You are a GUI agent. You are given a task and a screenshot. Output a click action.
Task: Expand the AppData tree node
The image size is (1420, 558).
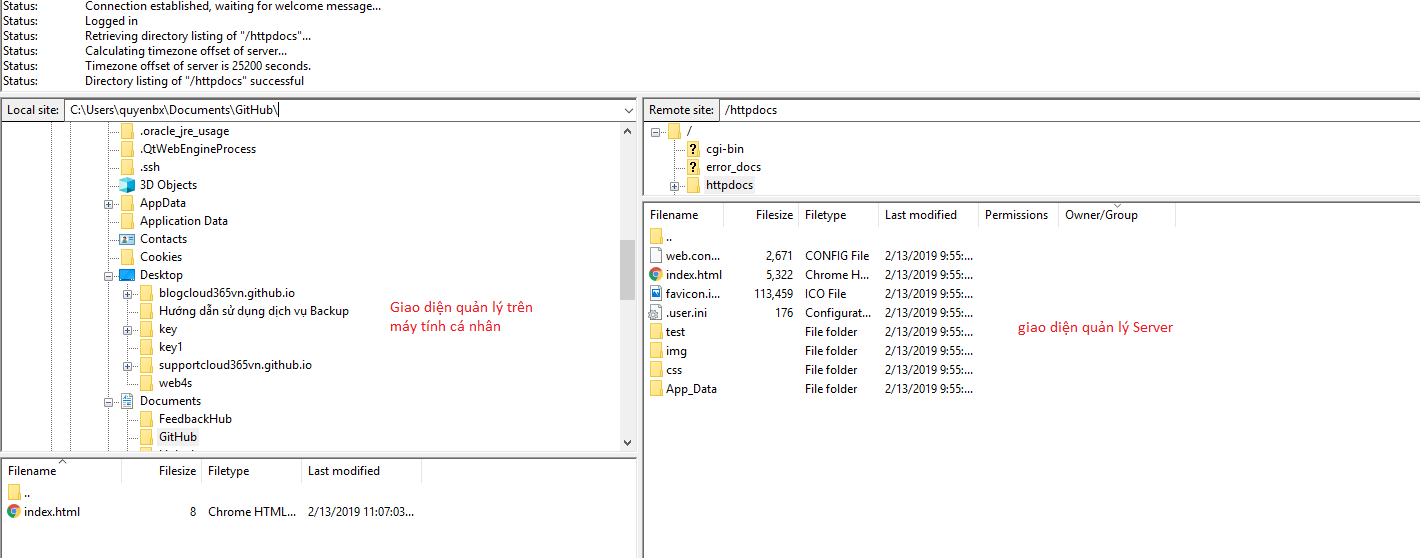click(x=108, y=204)
